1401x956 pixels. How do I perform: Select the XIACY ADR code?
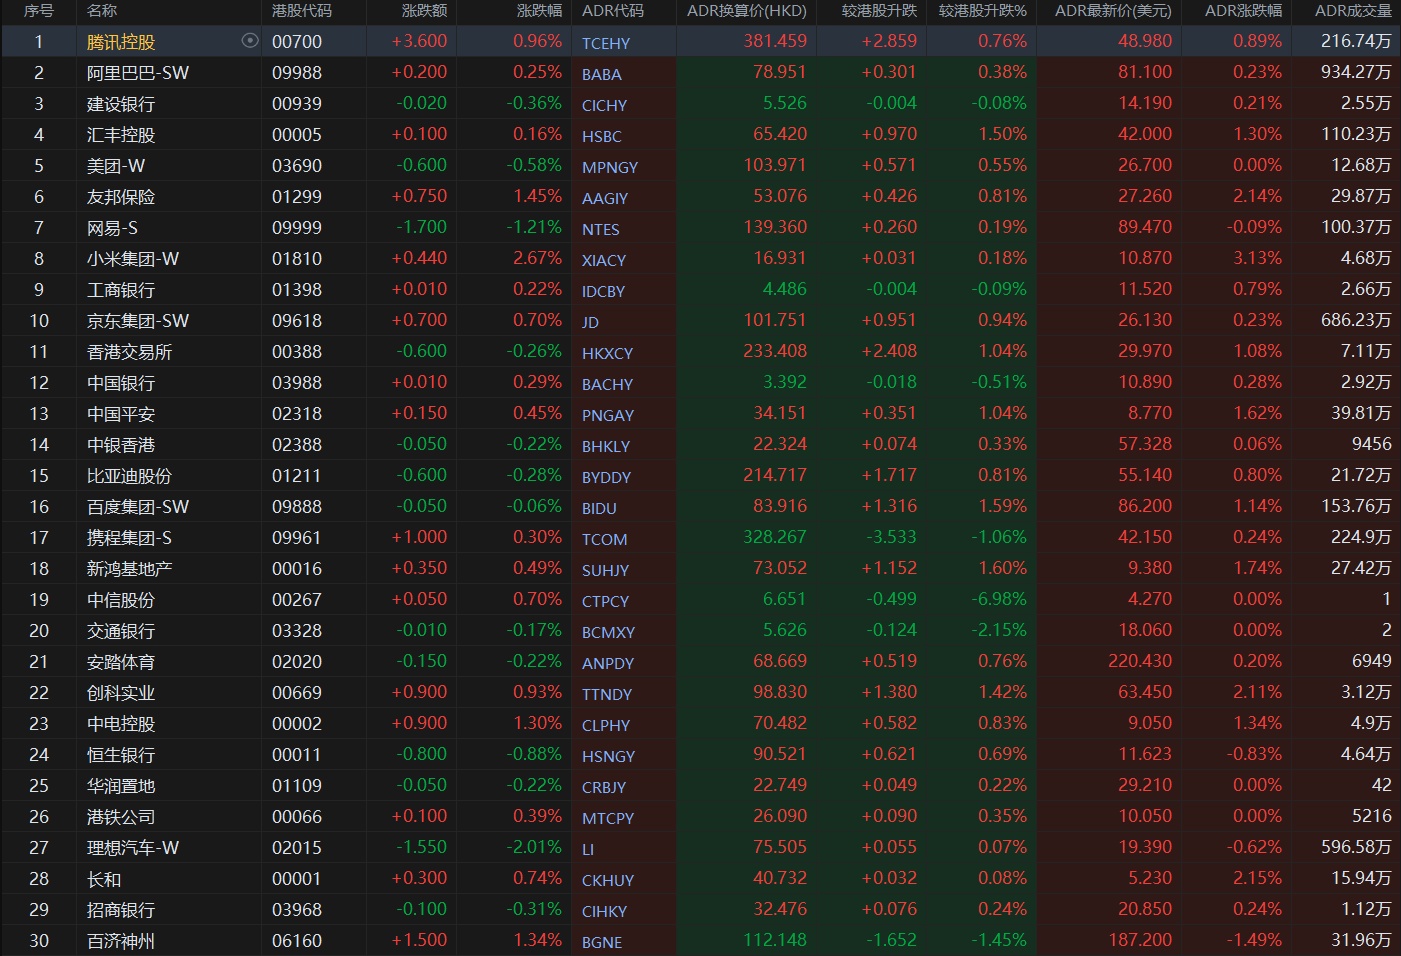click(604, 260)
